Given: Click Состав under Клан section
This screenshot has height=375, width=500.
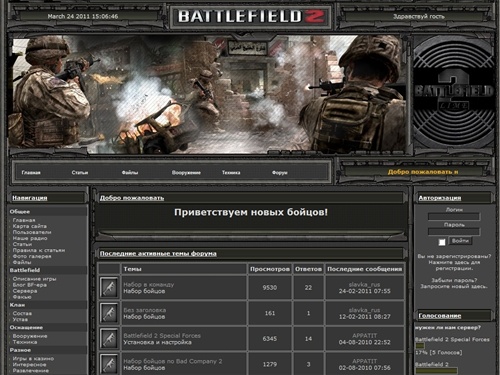Looking at the screenshot, I should (22, 313).
